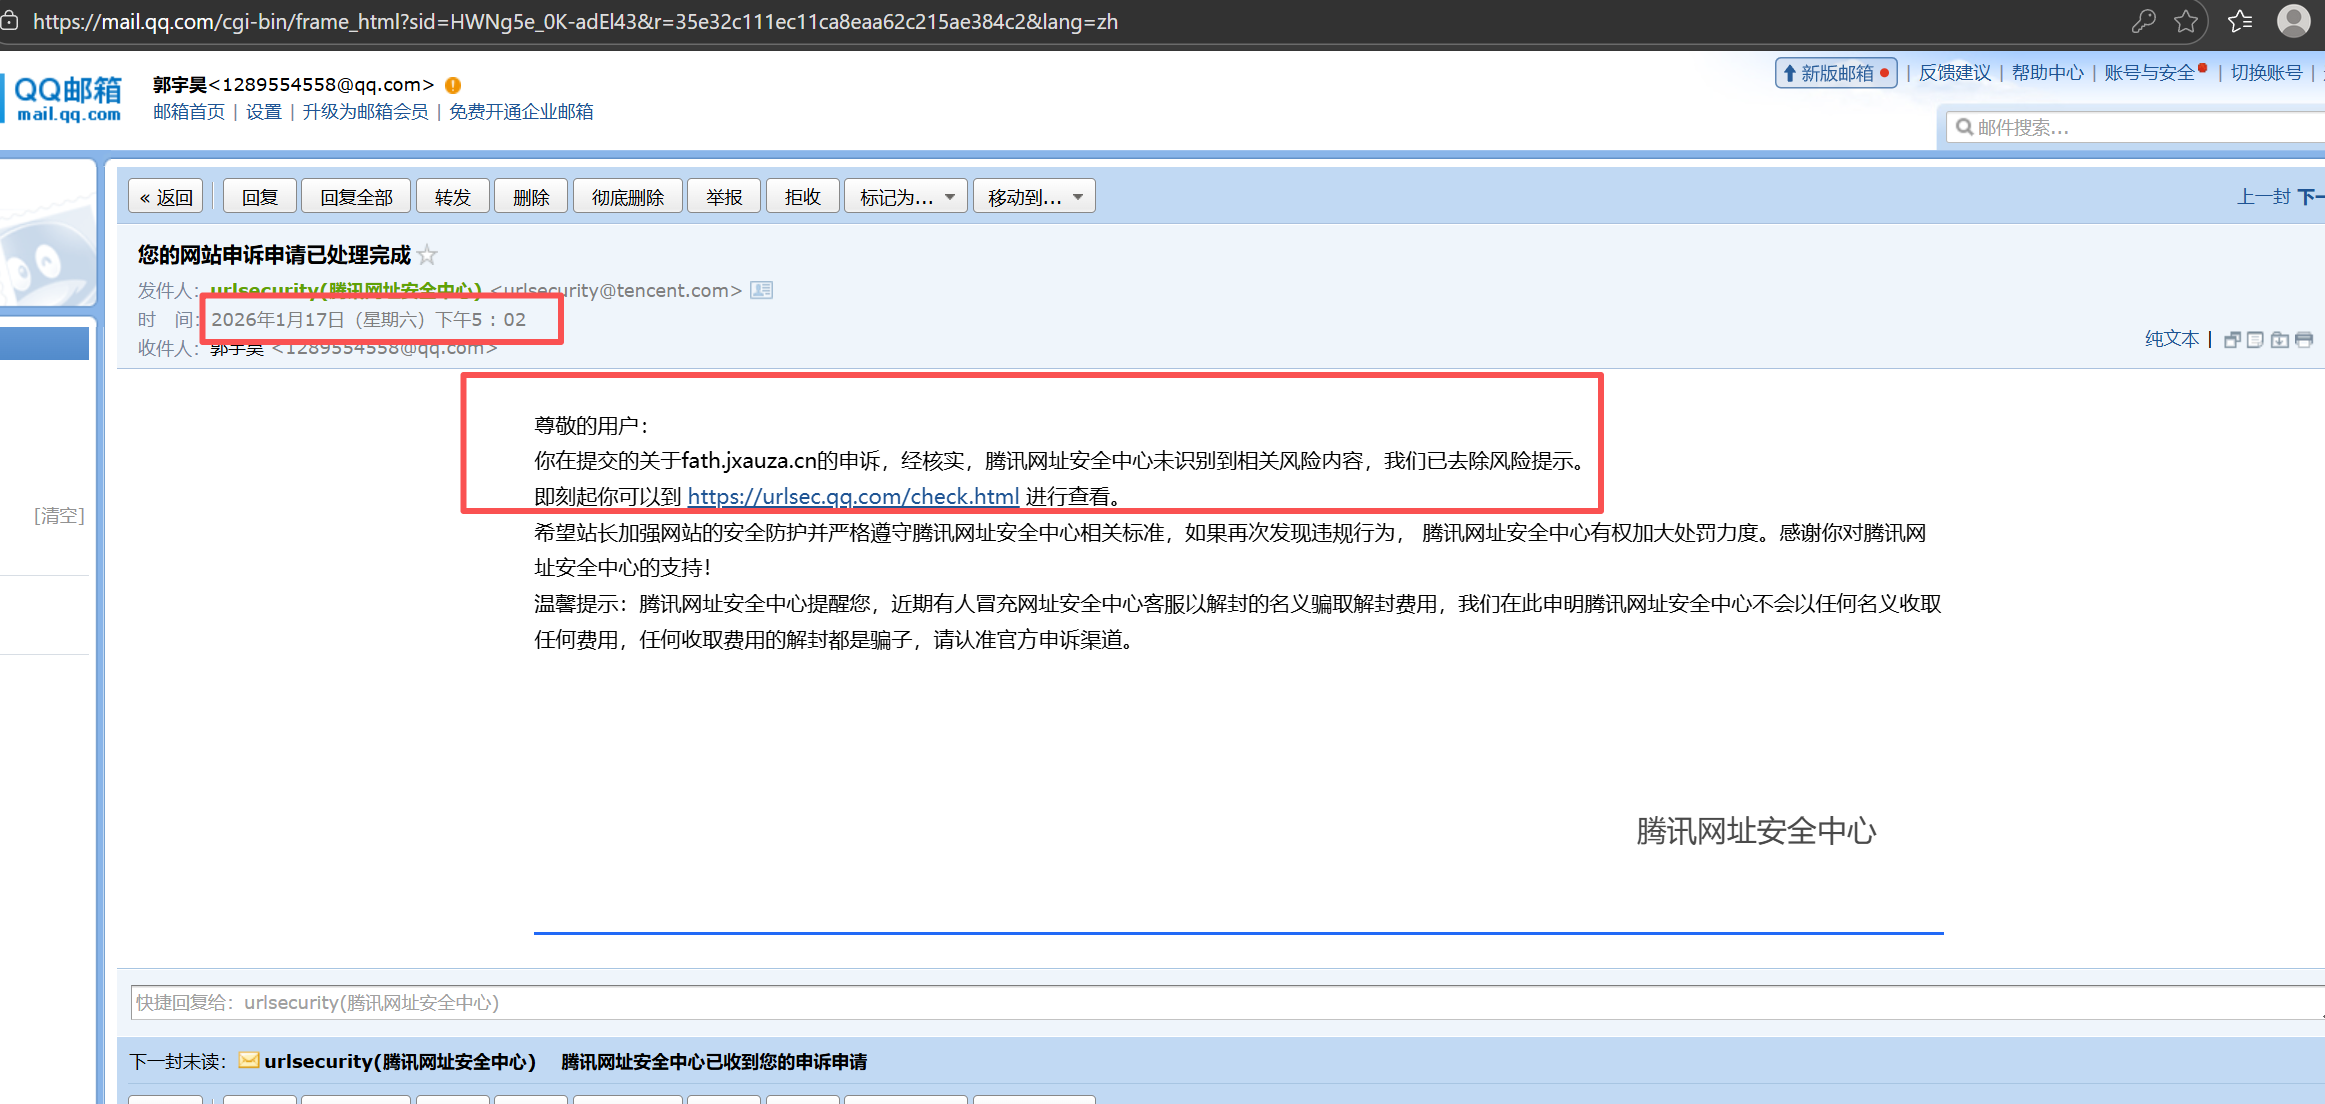Viewport: 2325px width, 1104px height.
Task: Click the browser favorites star icon
Action: 2187,21
